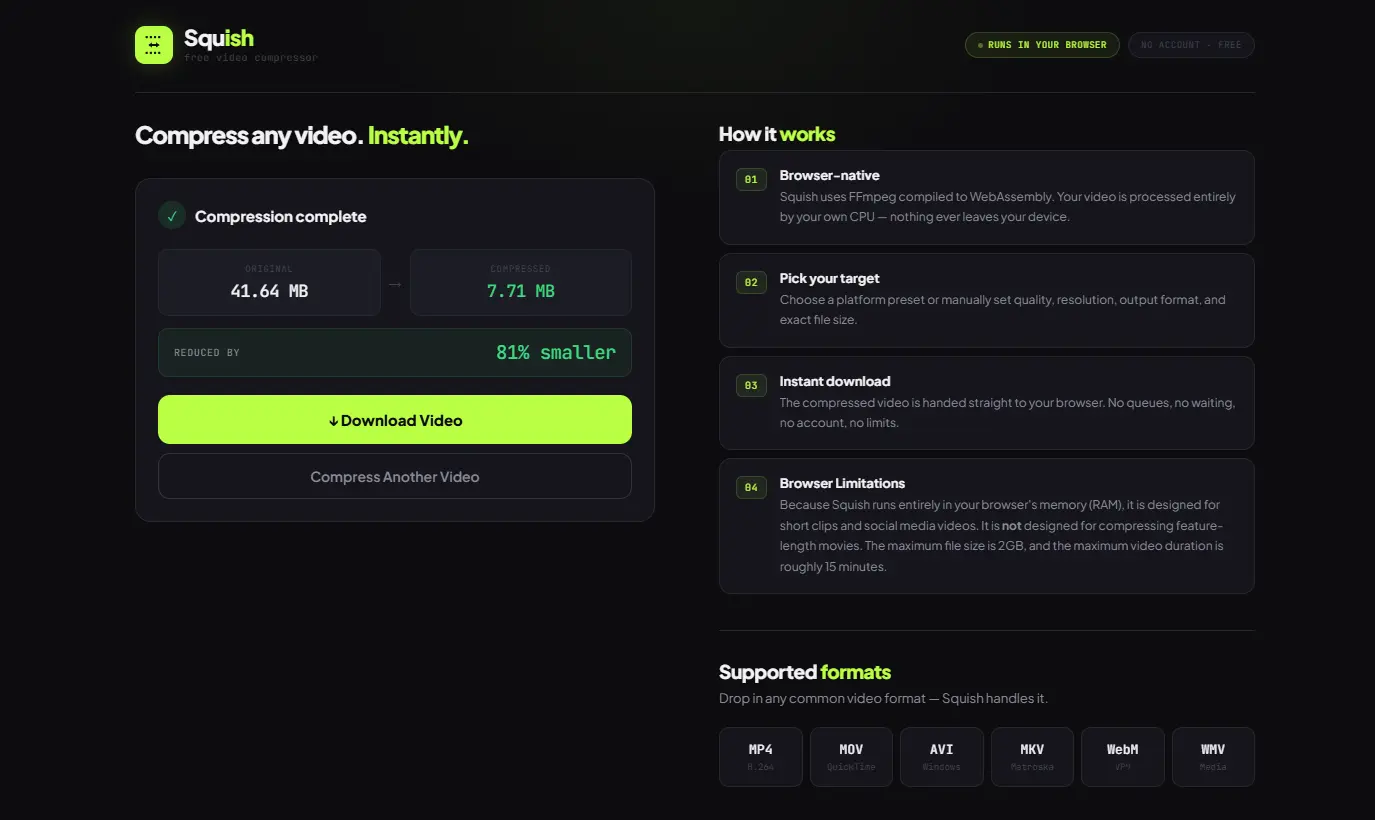Click the Runs In Your Browser badge
The width and height of the screenshot is (1375, 820).
1042,45
